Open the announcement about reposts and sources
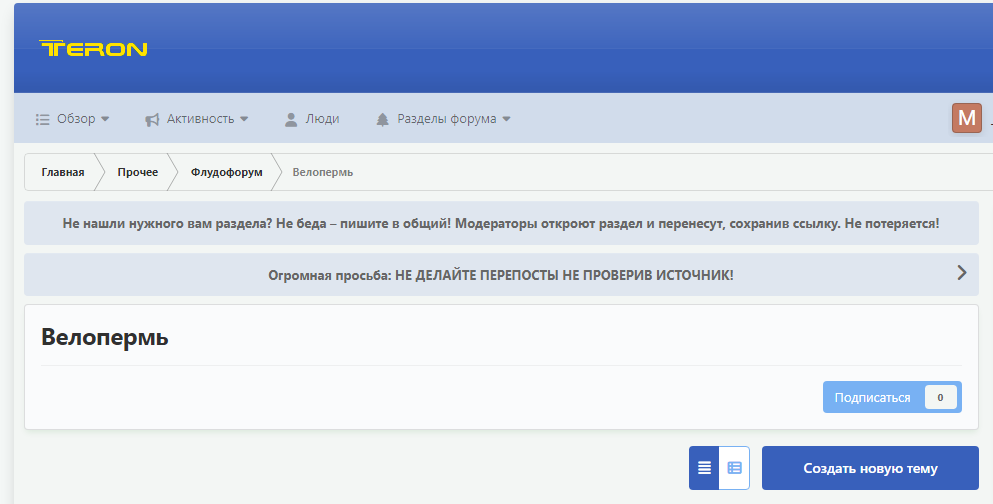The image size is (993, 504). pos(501,275)
